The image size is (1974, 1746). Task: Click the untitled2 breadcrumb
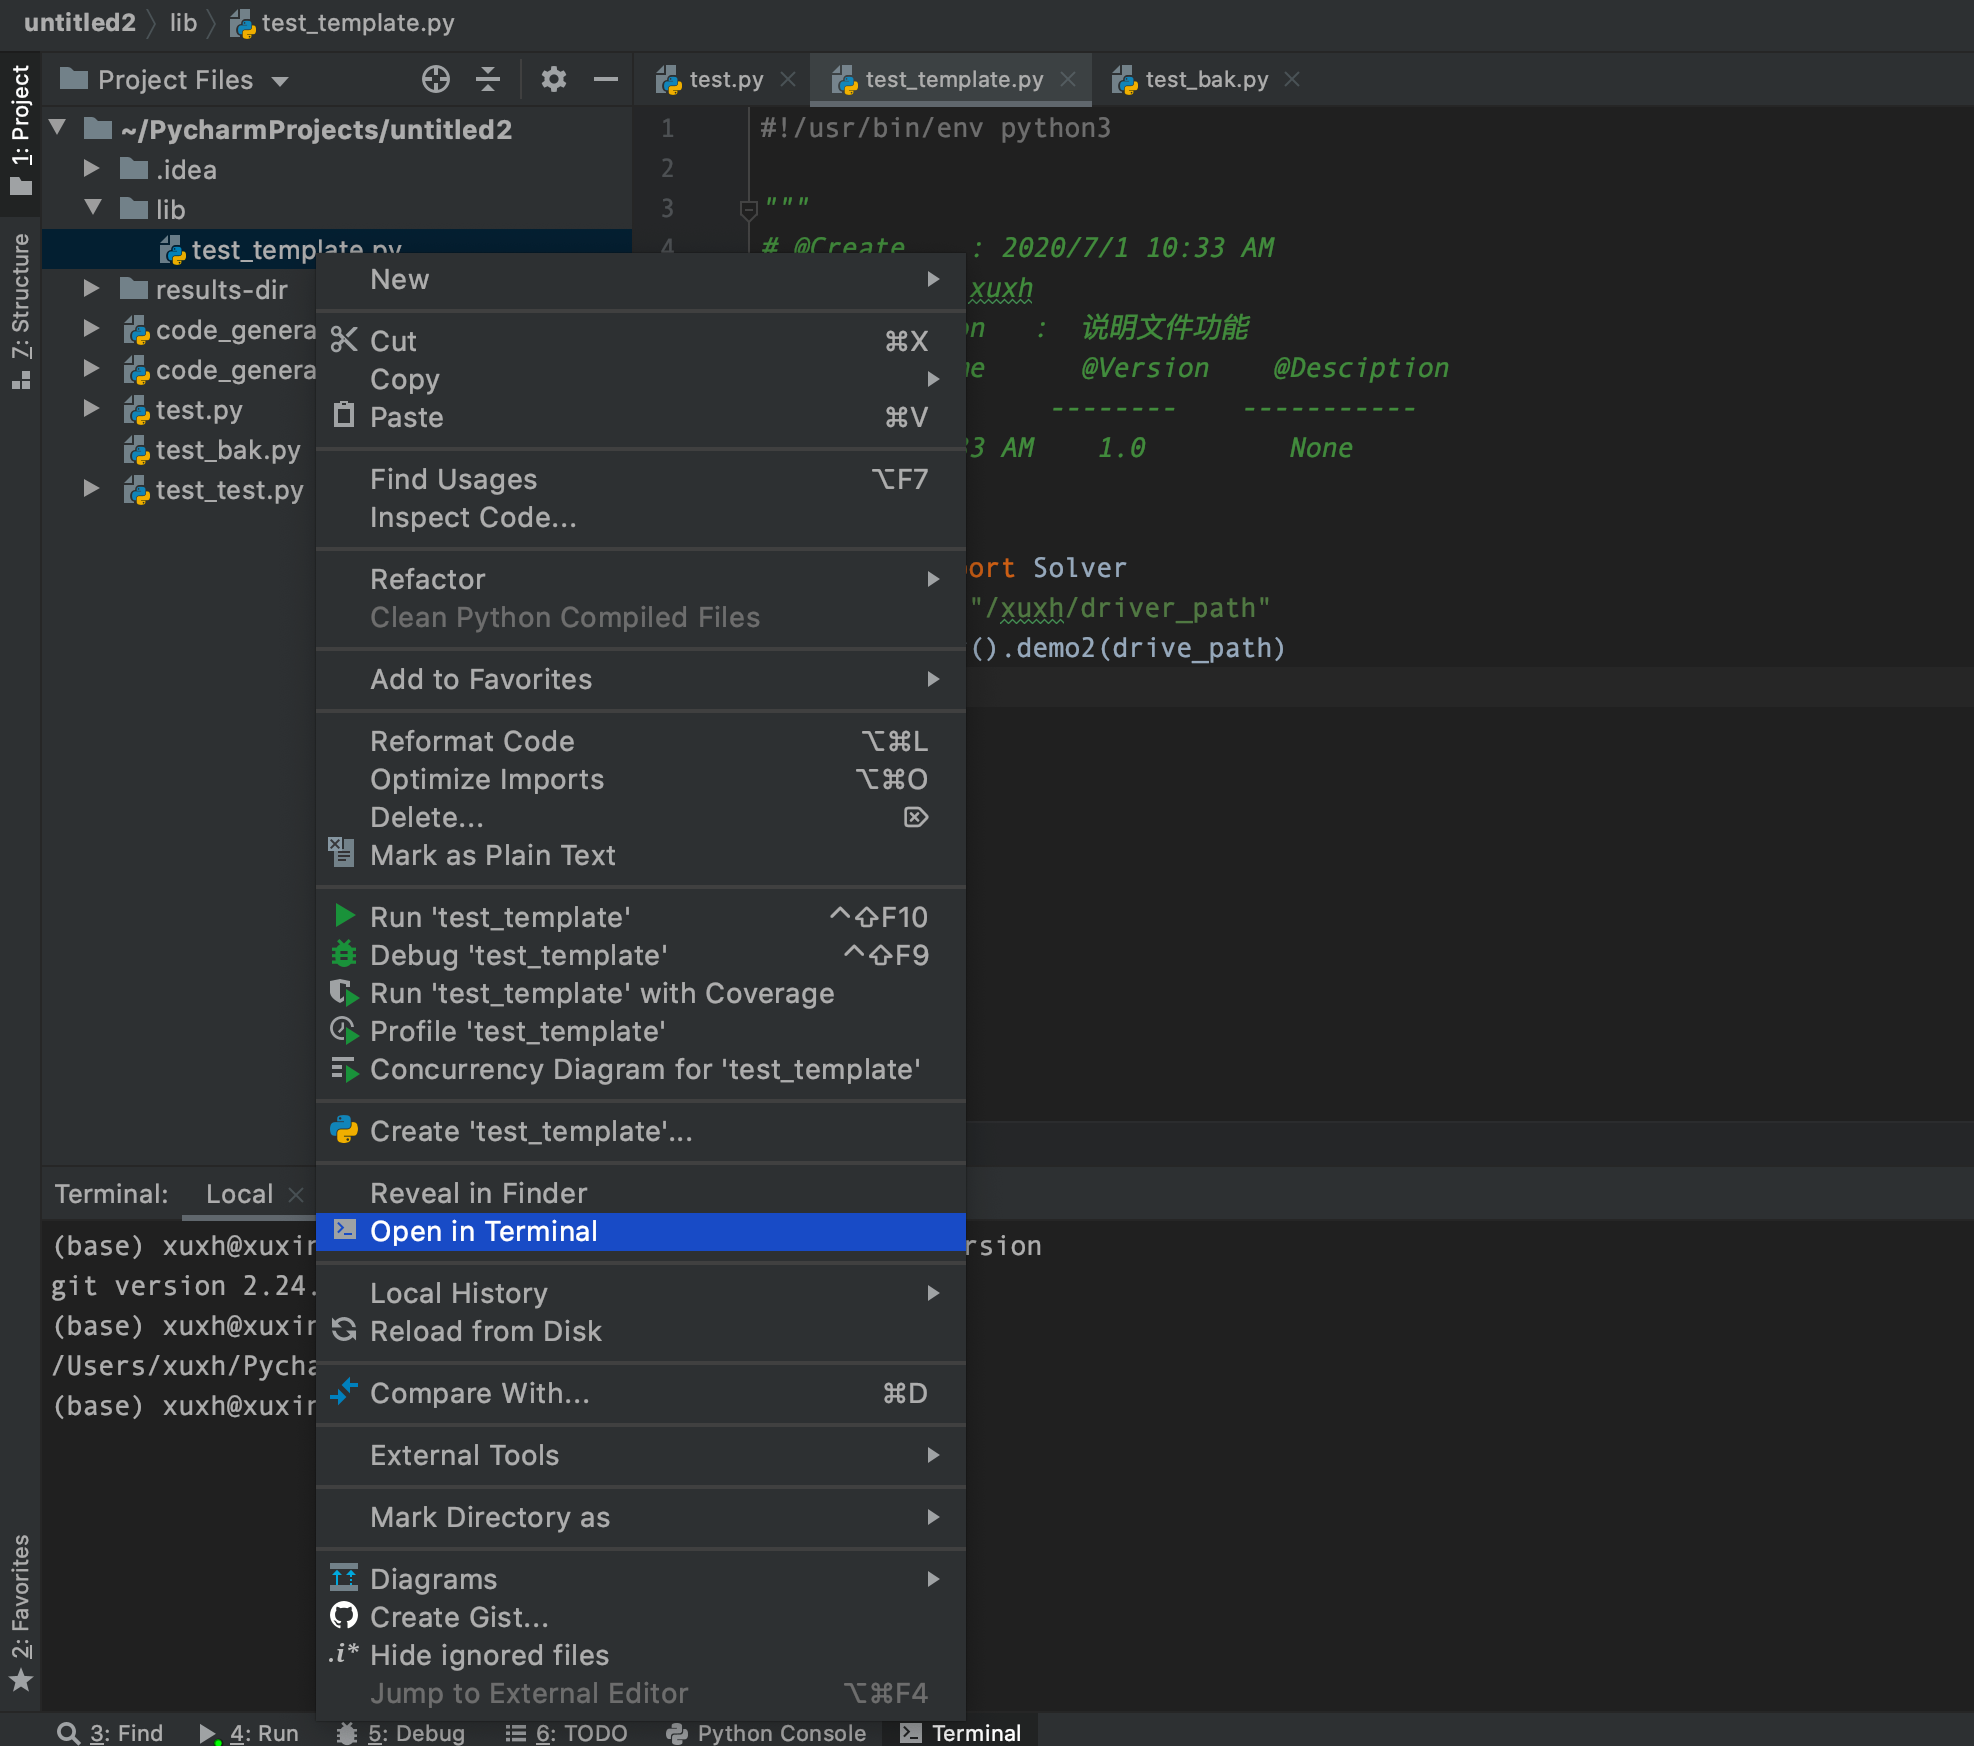coord(79,22)
